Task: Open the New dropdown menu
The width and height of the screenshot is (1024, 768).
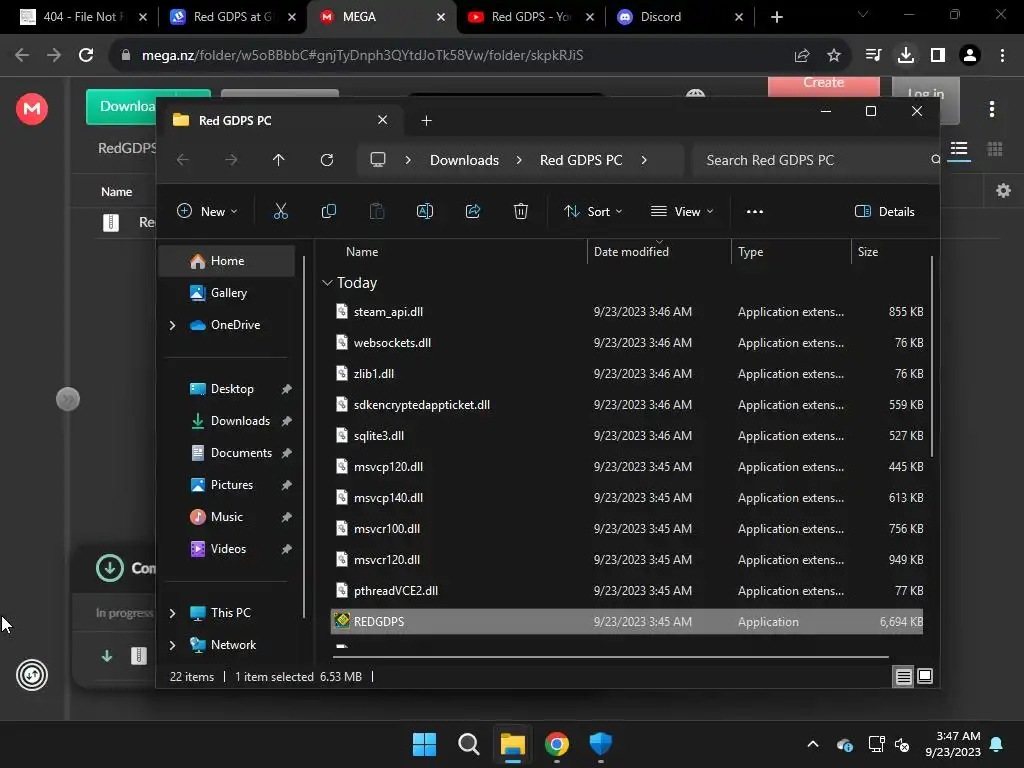Action: [x=207, y=212]
